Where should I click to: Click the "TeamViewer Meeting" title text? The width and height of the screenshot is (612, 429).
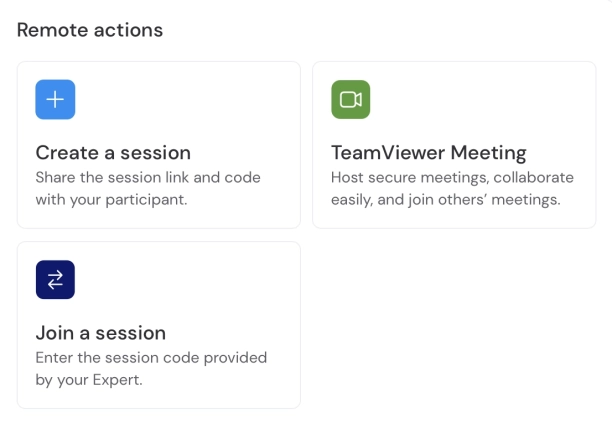click(428, 153)
